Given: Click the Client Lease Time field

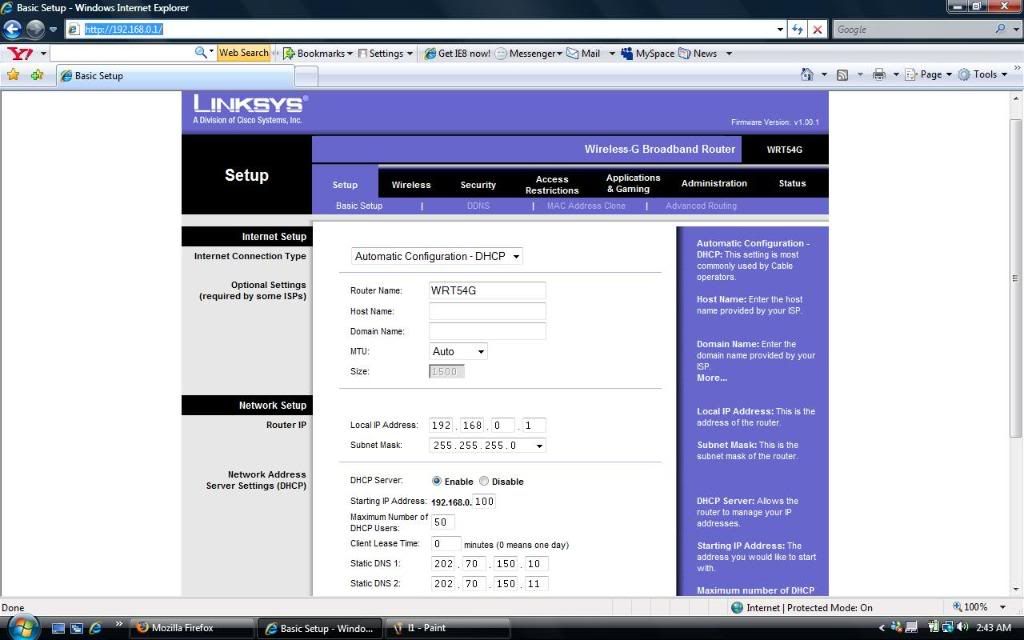Looking at the screenshot, I should 445,543.
